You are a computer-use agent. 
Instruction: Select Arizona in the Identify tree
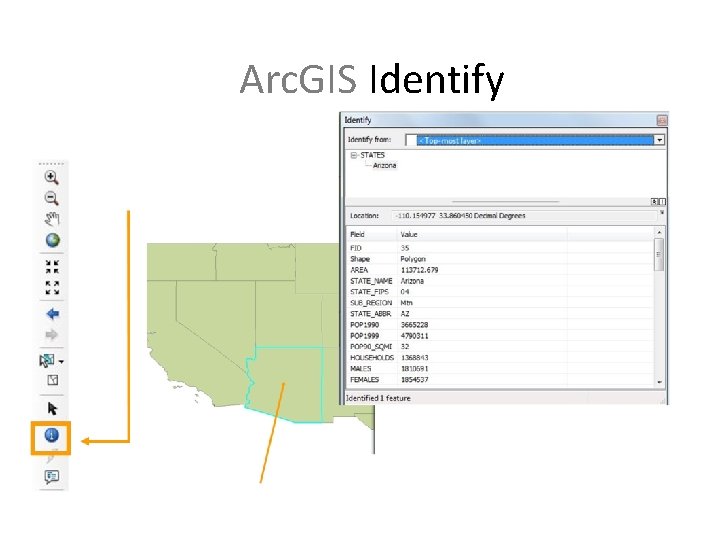[x=384, y=165]
